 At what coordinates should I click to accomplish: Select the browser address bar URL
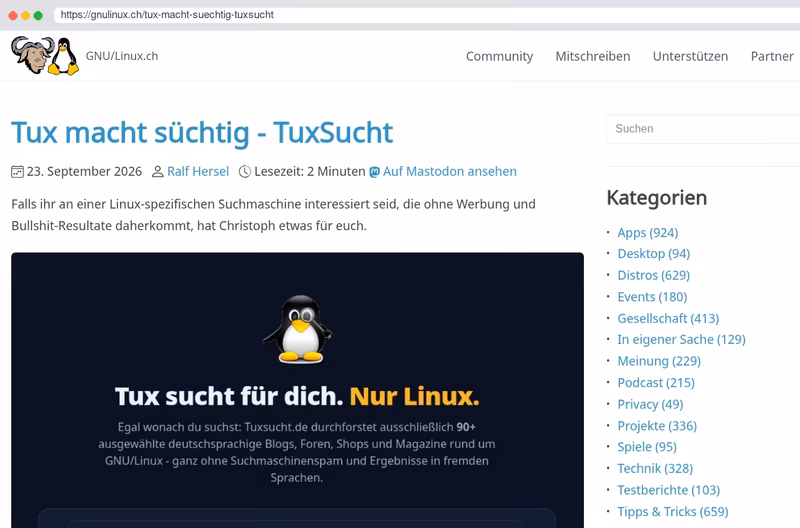click(x=167, y=15)
